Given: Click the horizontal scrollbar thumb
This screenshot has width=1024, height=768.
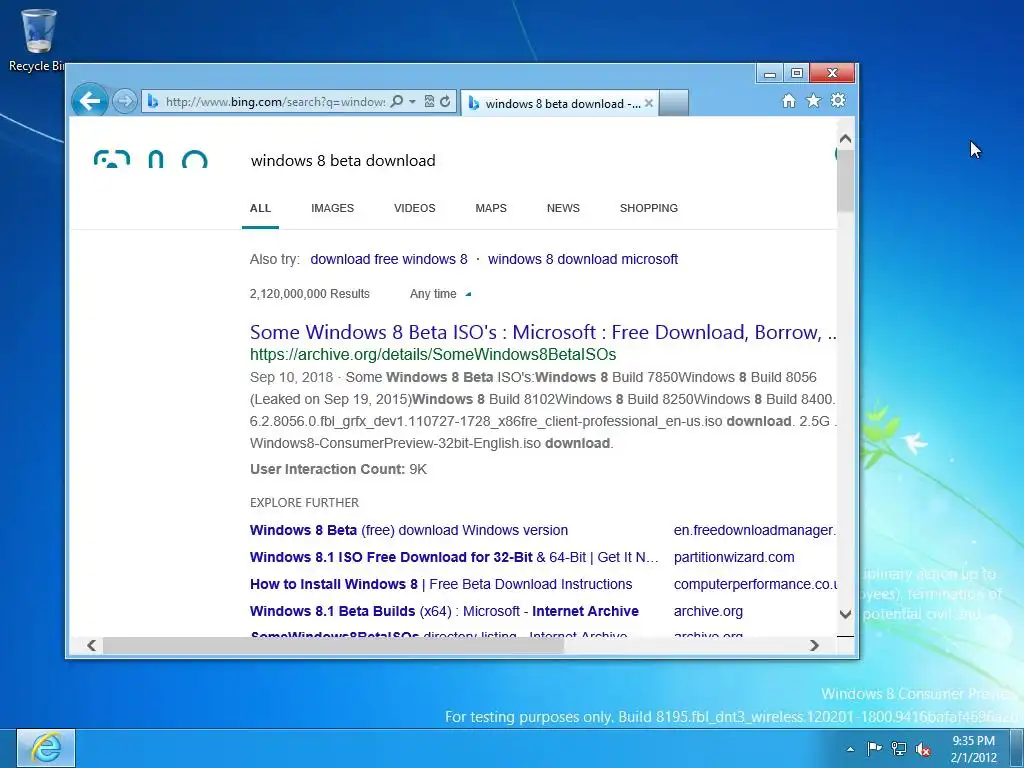Looking at the screenshot, I should click(x=333, y=645).
